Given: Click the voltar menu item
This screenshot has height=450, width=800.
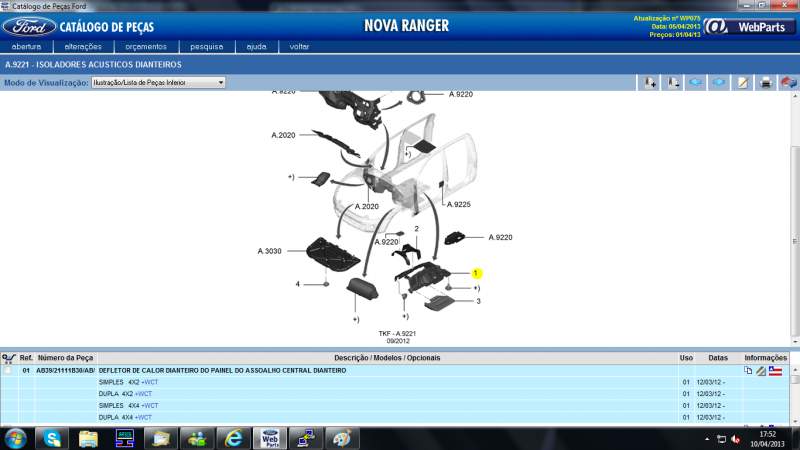Looking at the screenshot, I should [299, 46].
